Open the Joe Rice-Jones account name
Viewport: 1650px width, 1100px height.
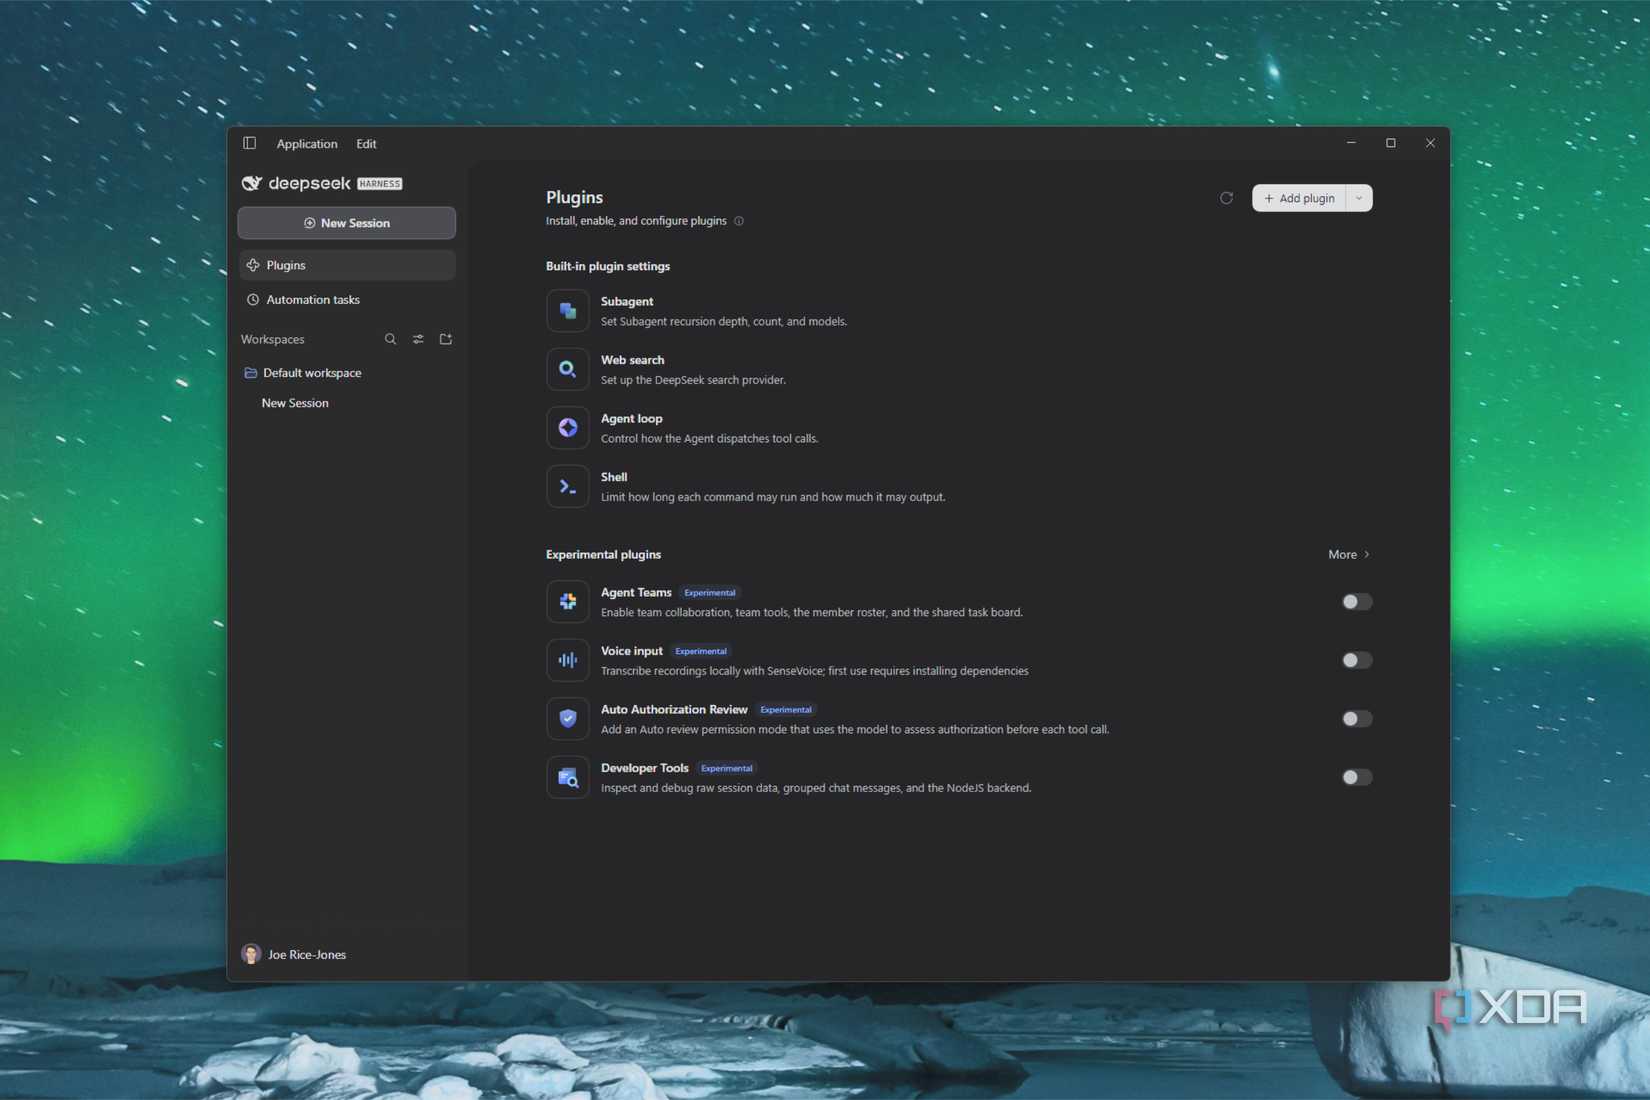[x=307, y=955]
